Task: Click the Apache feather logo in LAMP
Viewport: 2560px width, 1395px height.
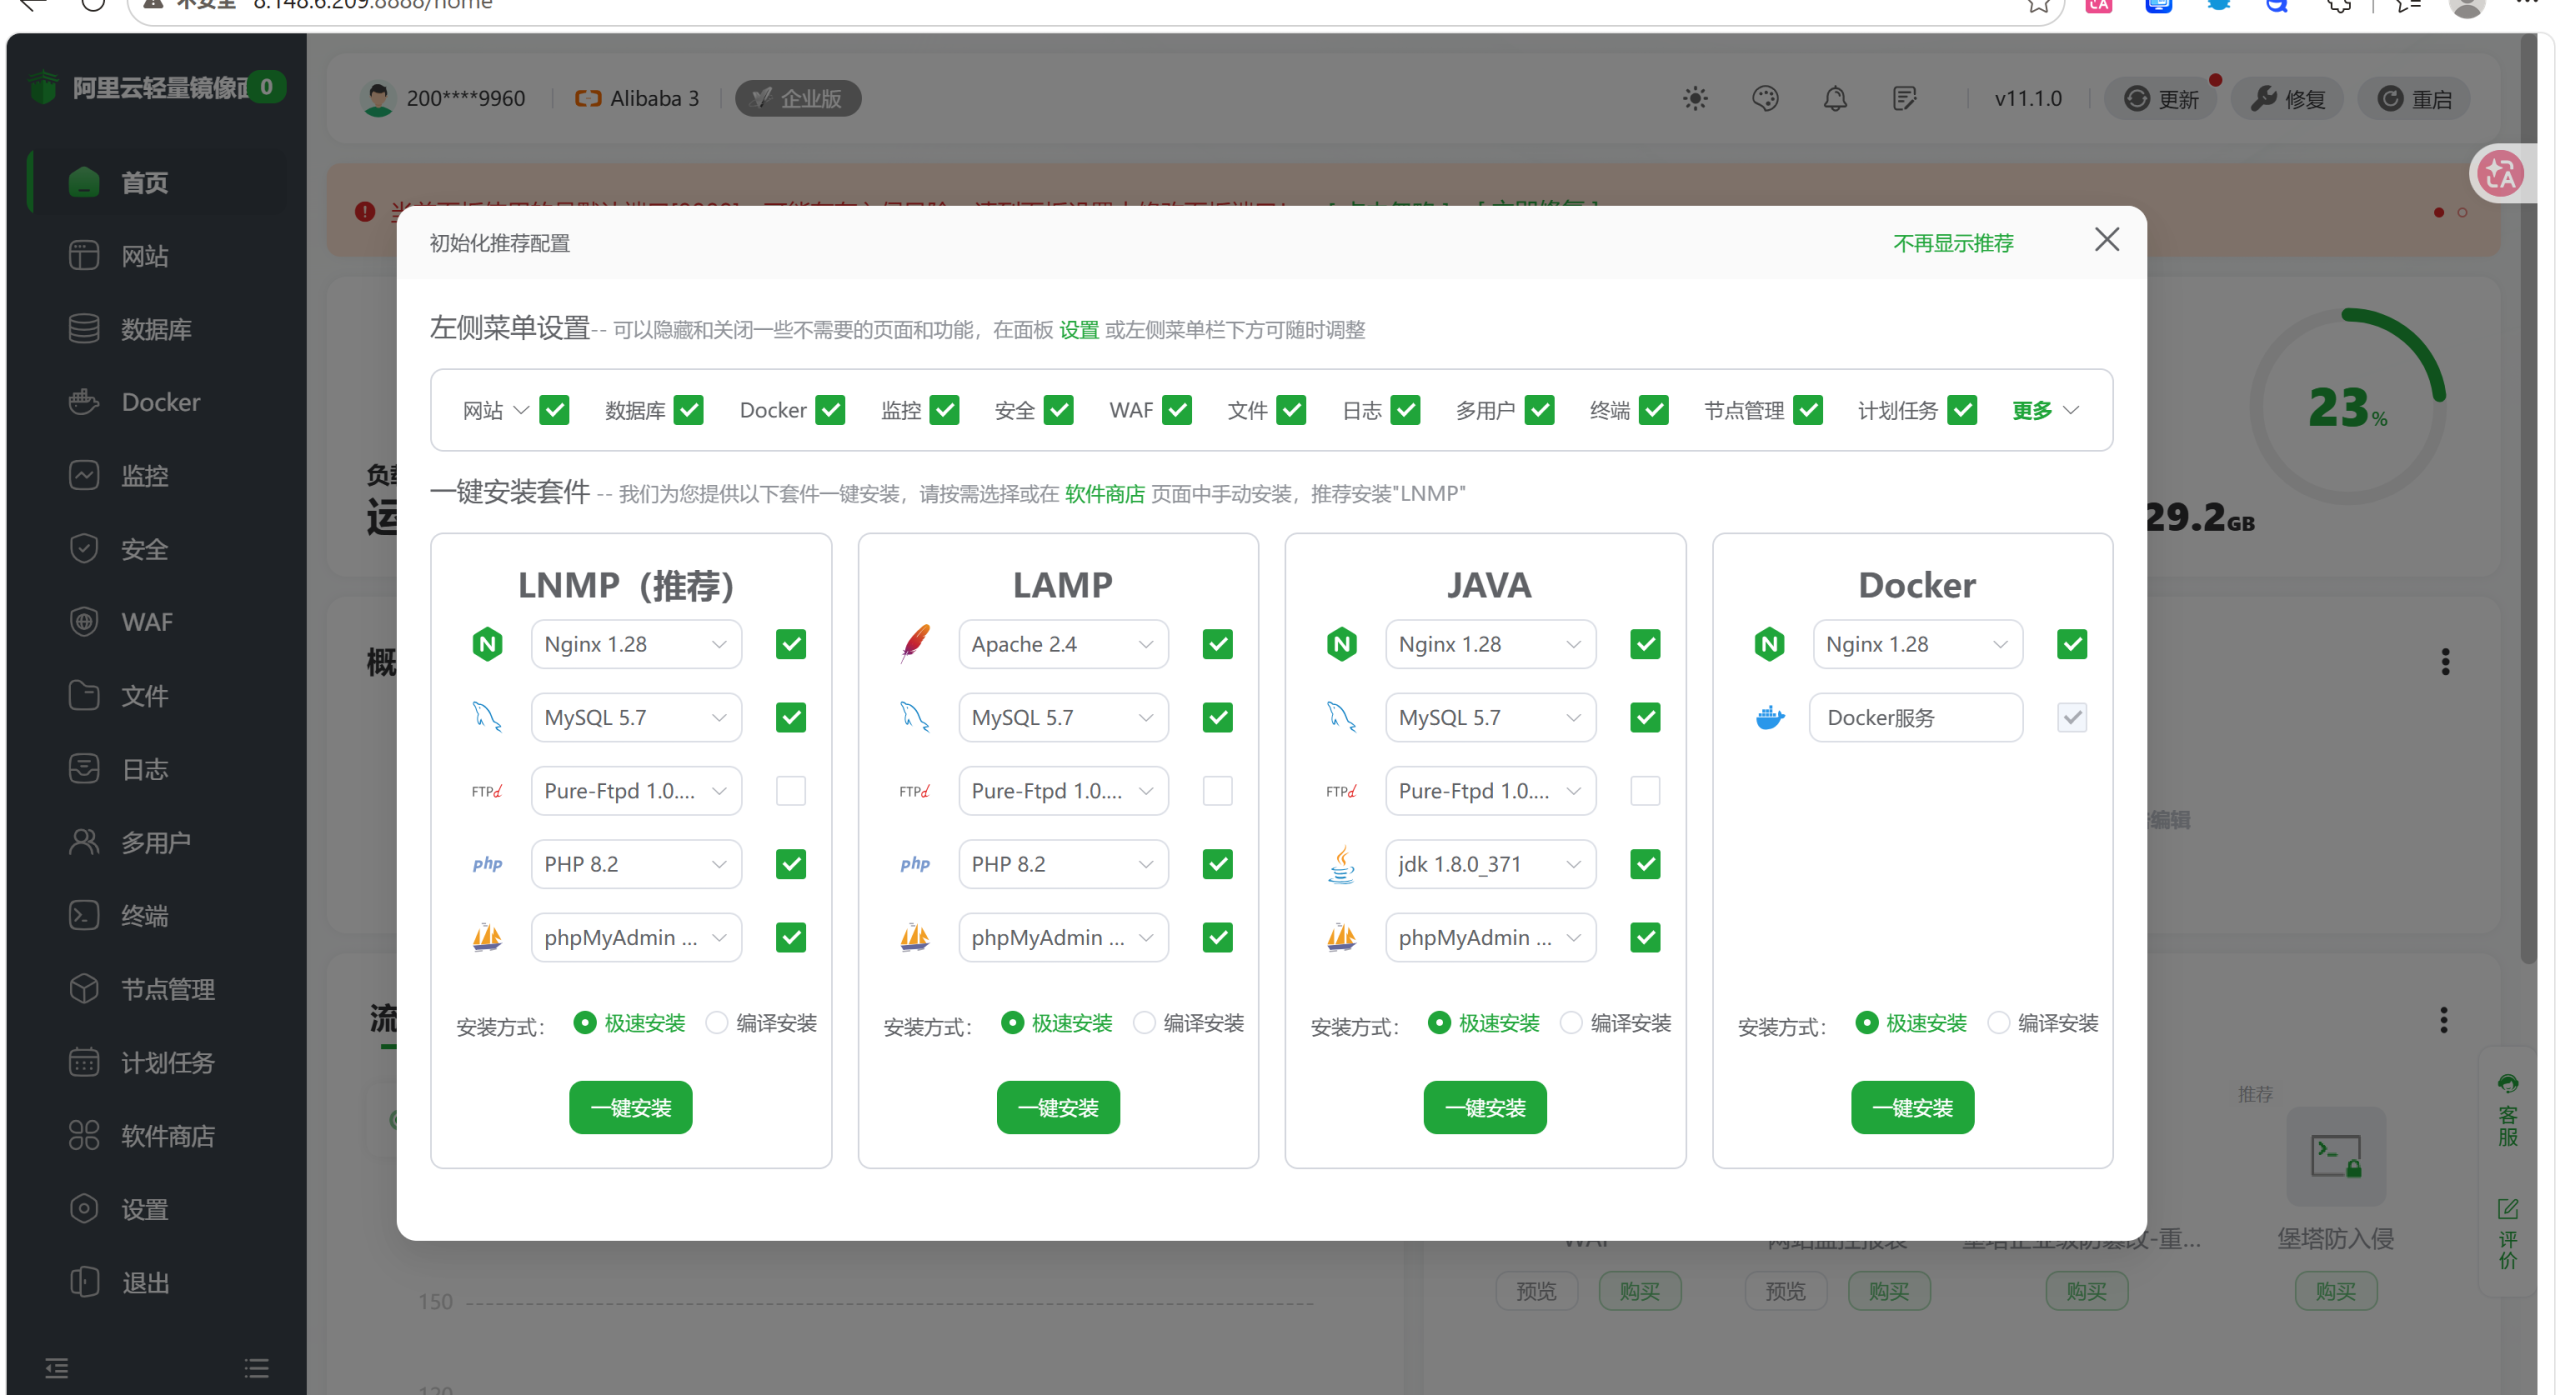Action: (915, 644)
